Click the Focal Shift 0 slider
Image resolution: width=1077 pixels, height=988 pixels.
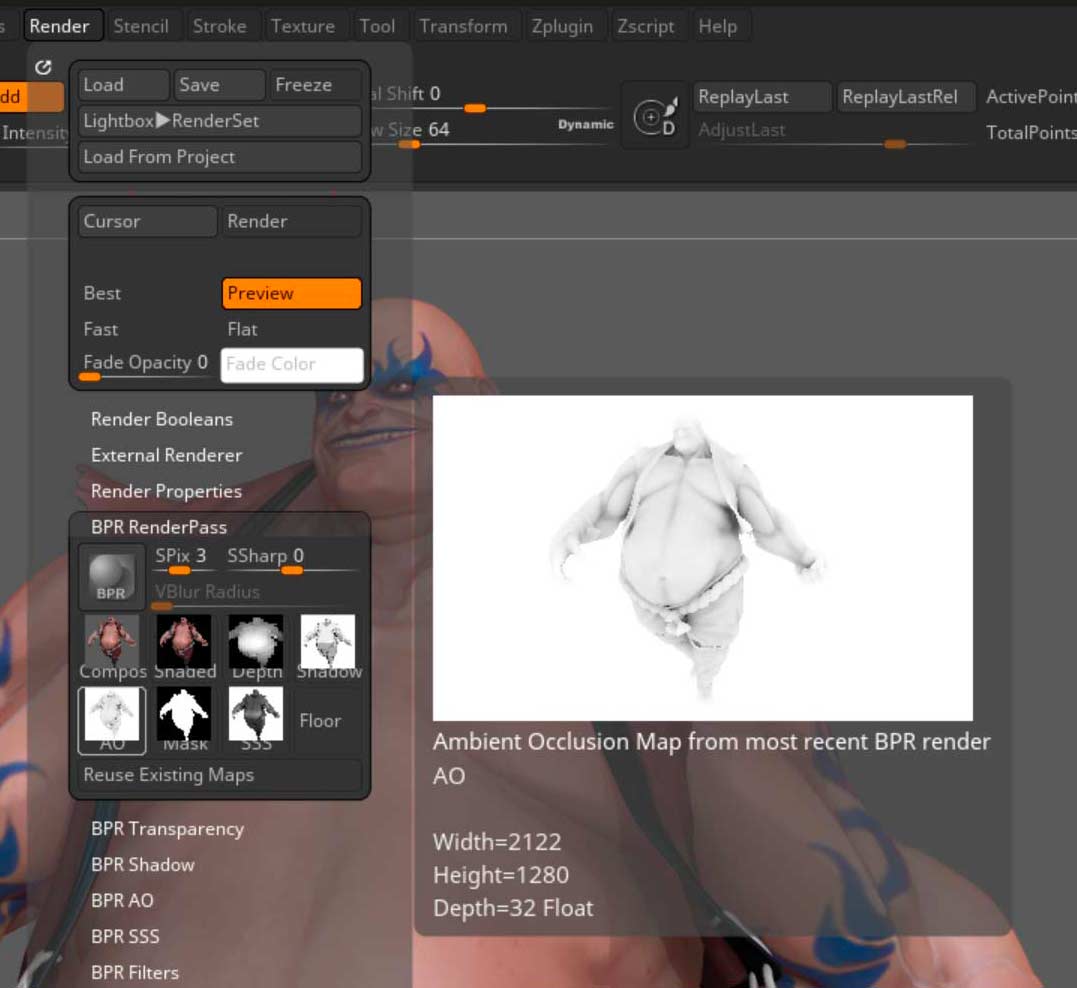[492, 97]
